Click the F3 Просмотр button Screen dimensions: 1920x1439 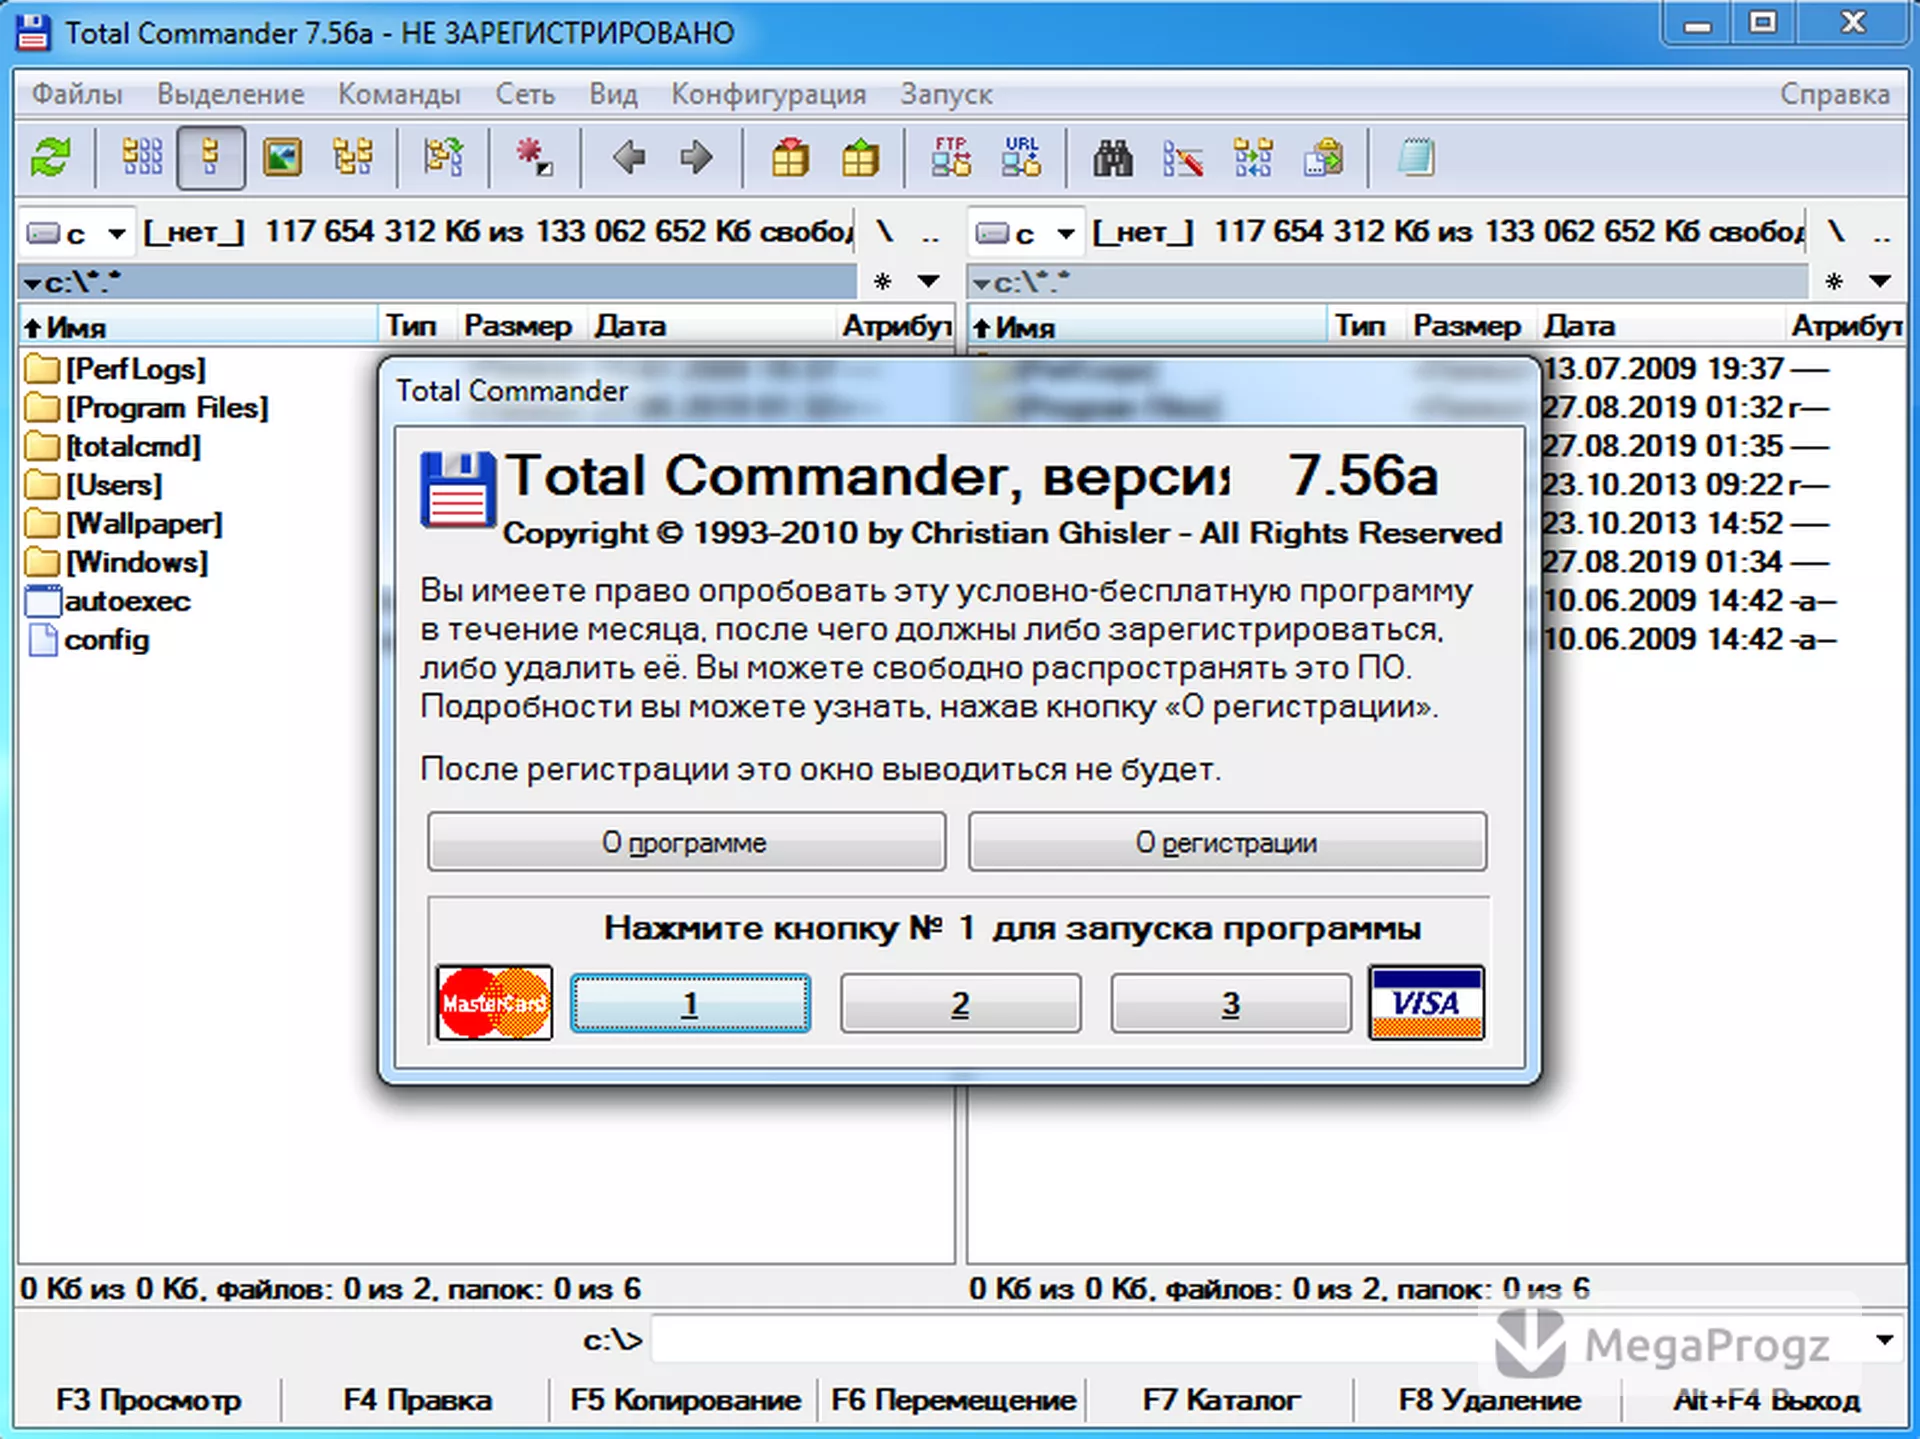coord(148,1400)
